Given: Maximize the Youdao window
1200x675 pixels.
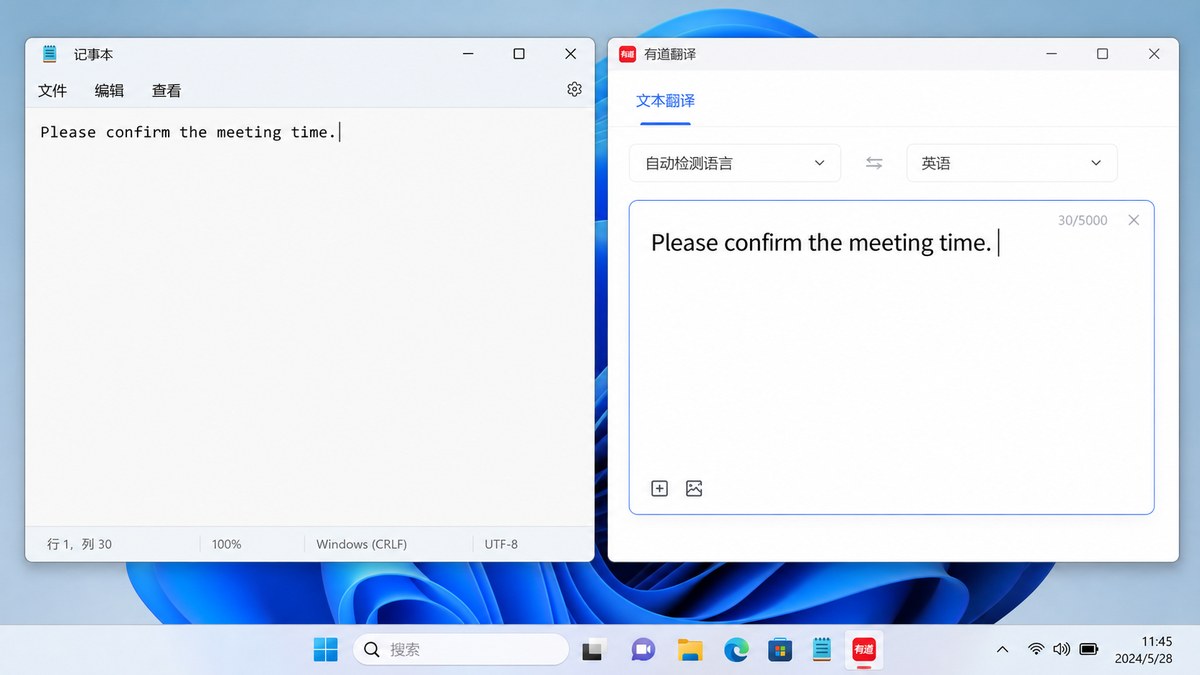Looking at the screenshot, I should pos(1102,54).
